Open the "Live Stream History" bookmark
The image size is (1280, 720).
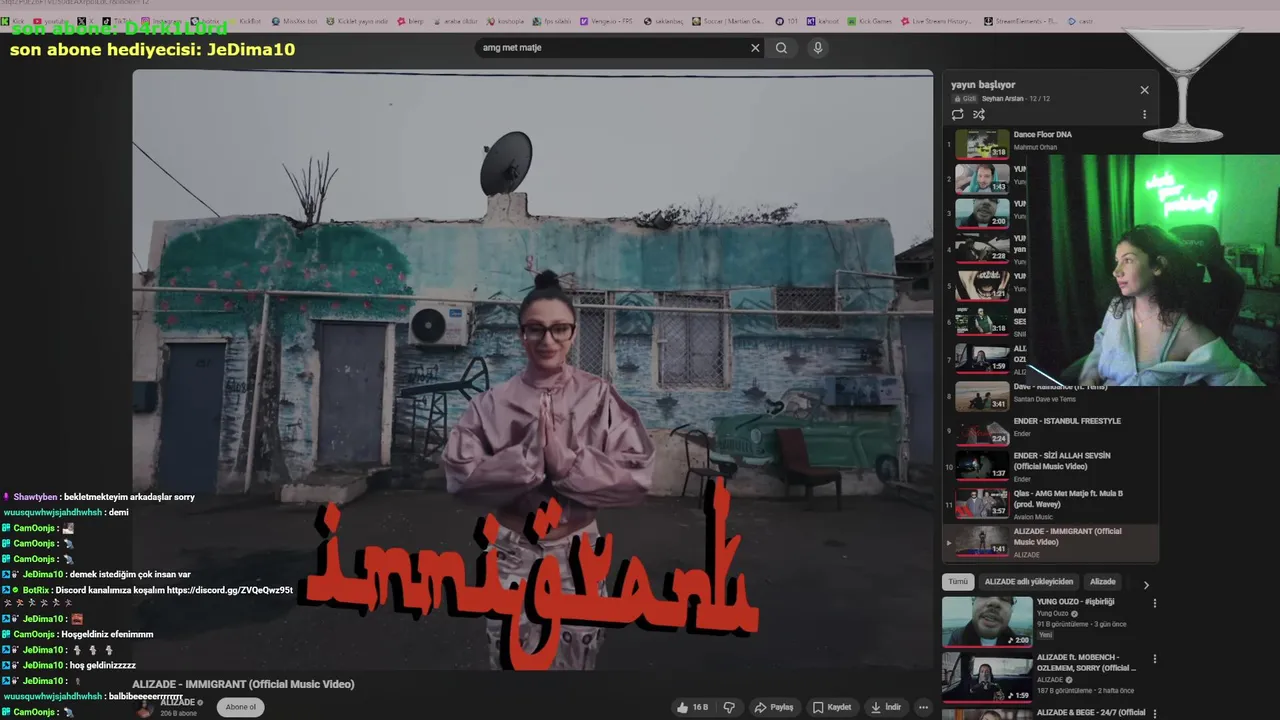(x=937, y=21)
